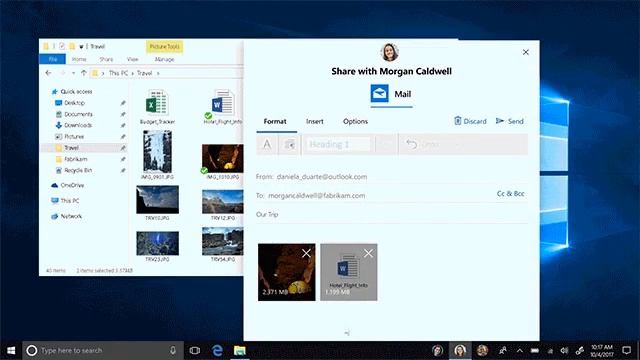Select the Travel folder in navigation pane
The image size is (640, 360).
tap(83, 148)
